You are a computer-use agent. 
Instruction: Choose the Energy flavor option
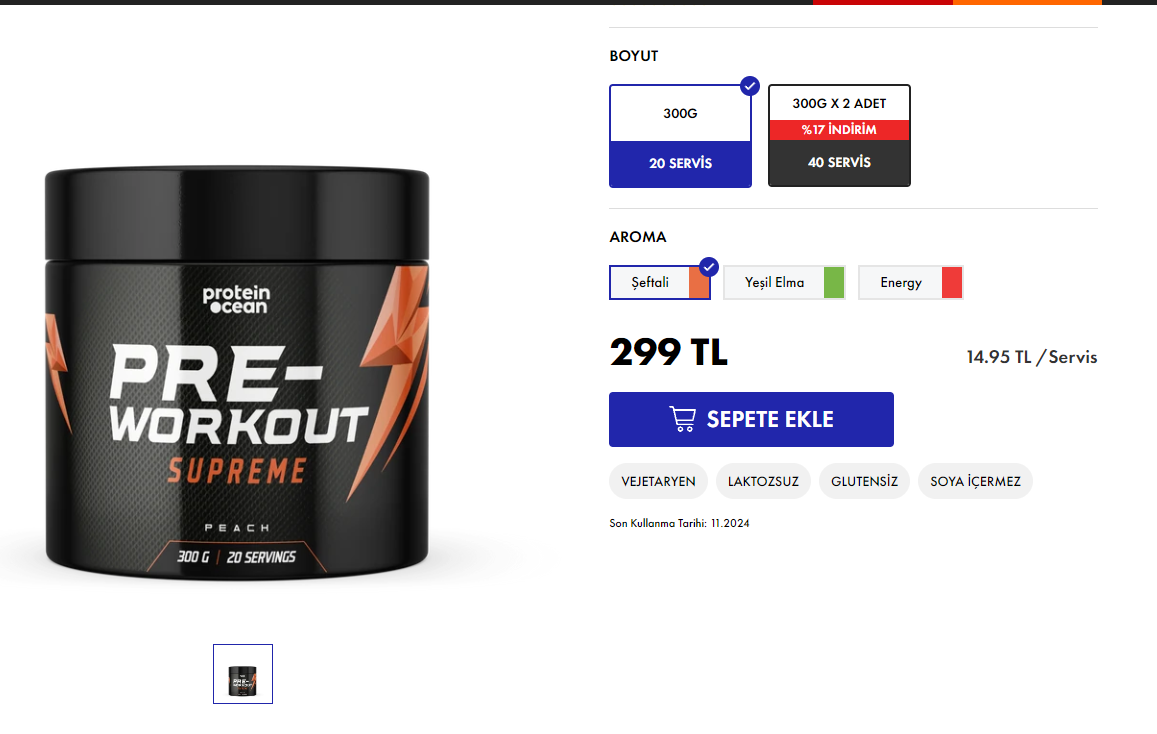[x=911, y=283]
